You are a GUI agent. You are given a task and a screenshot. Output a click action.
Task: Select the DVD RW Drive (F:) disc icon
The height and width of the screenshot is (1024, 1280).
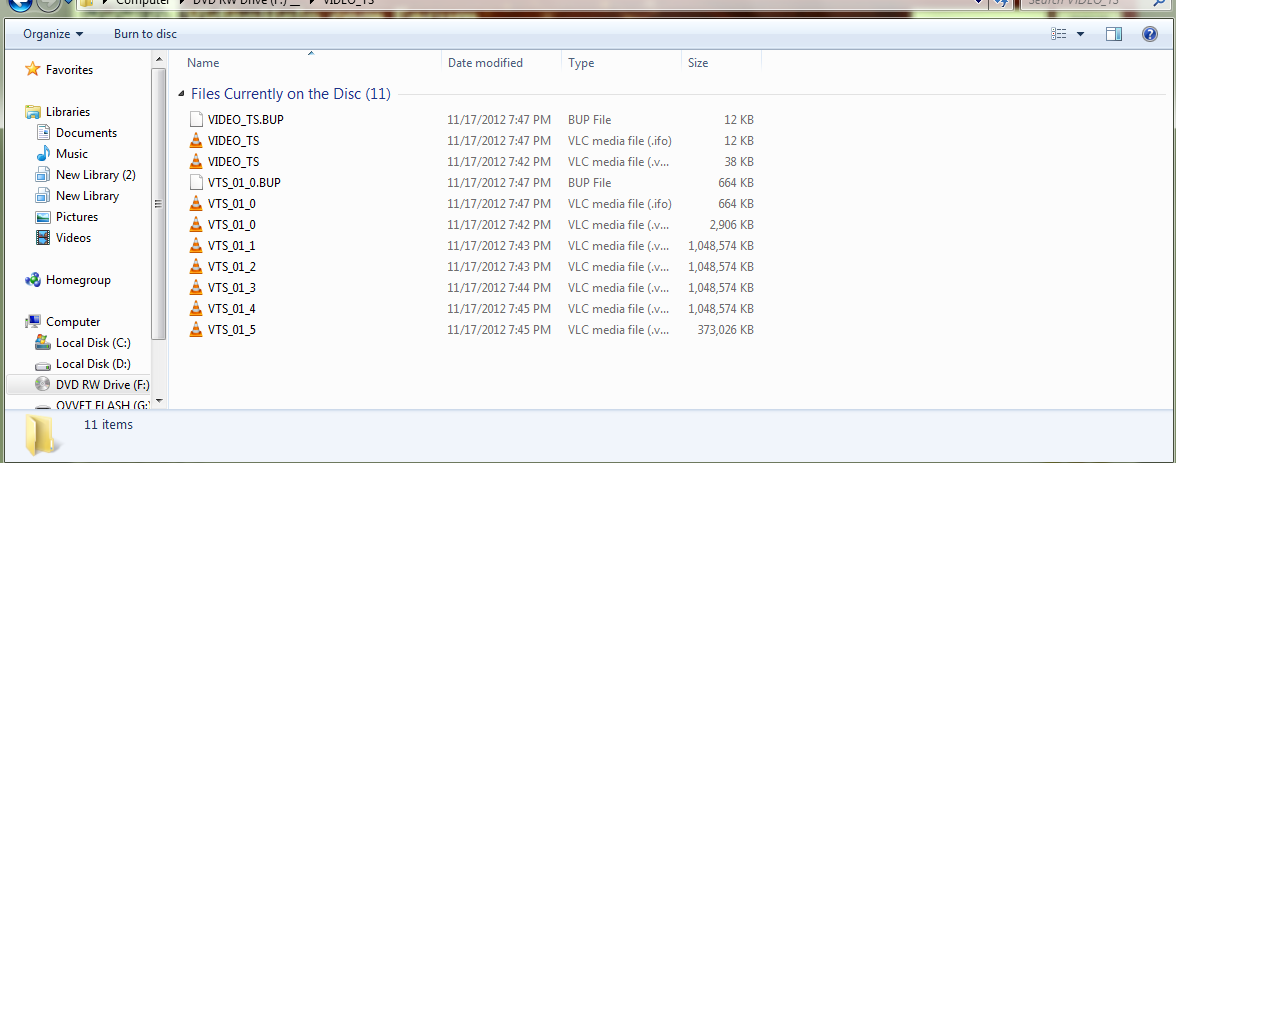(43, 385)
